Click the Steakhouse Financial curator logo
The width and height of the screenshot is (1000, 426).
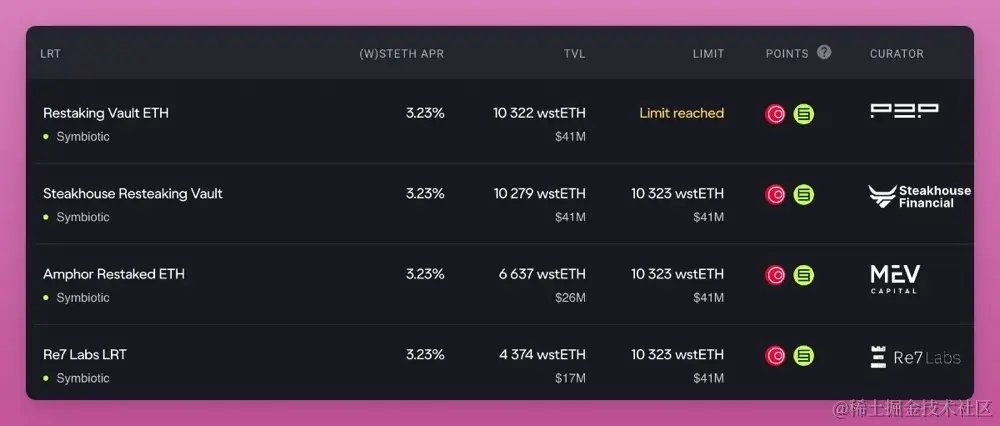[x=919, y=197]
